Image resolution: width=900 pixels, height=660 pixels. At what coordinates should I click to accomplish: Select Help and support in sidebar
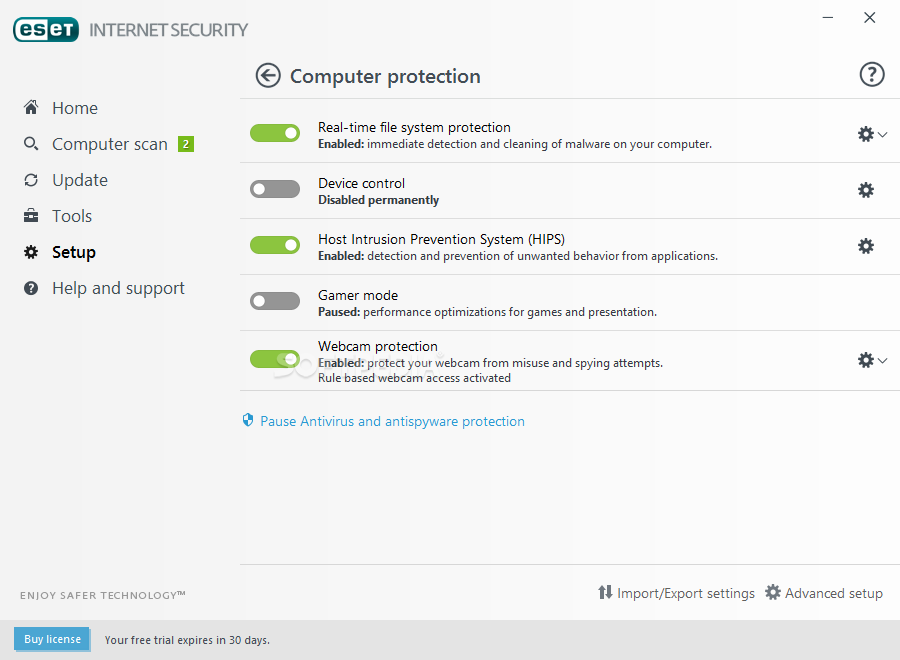tap(118, 288)
